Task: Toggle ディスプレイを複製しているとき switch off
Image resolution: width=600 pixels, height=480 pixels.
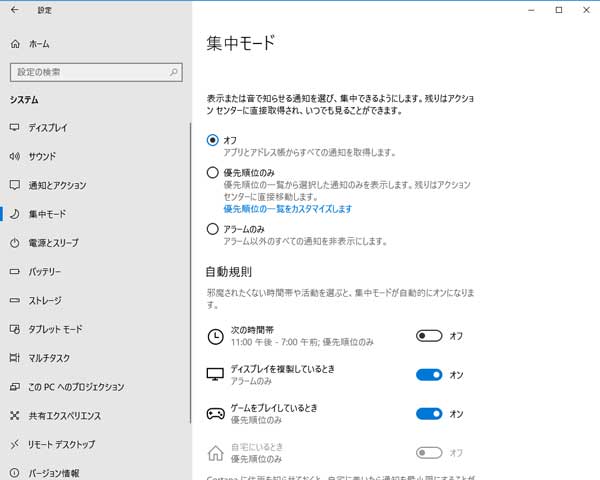Action: tap(429, 375)
